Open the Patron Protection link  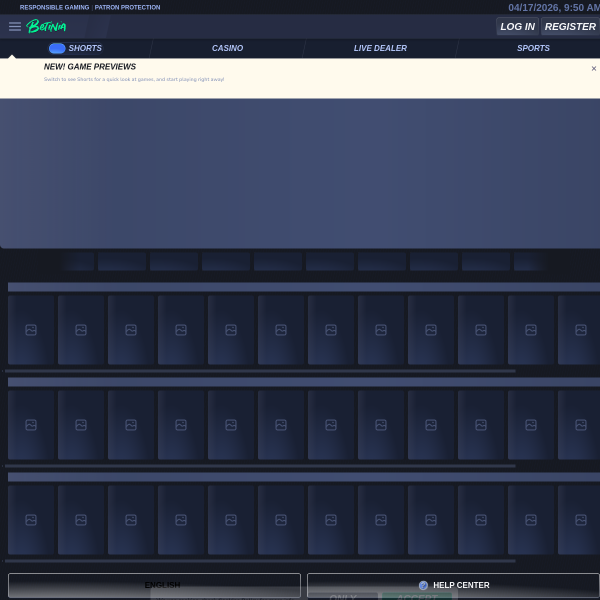tap(127, 7)
